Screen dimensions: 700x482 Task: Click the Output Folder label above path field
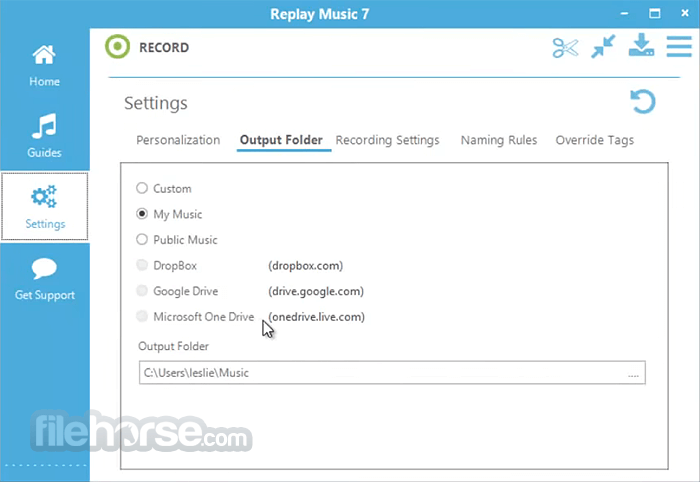(173, 346)
